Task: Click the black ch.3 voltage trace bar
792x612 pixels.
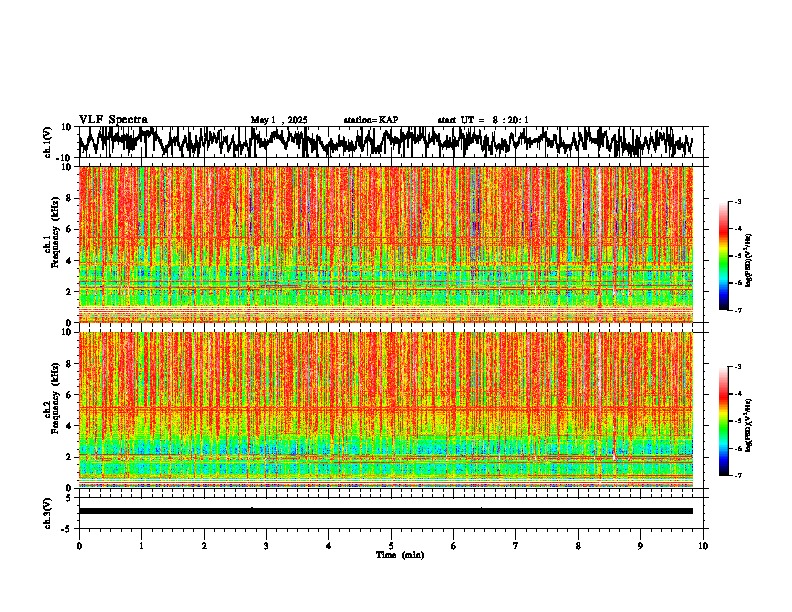Action: (x=386, y=511)
